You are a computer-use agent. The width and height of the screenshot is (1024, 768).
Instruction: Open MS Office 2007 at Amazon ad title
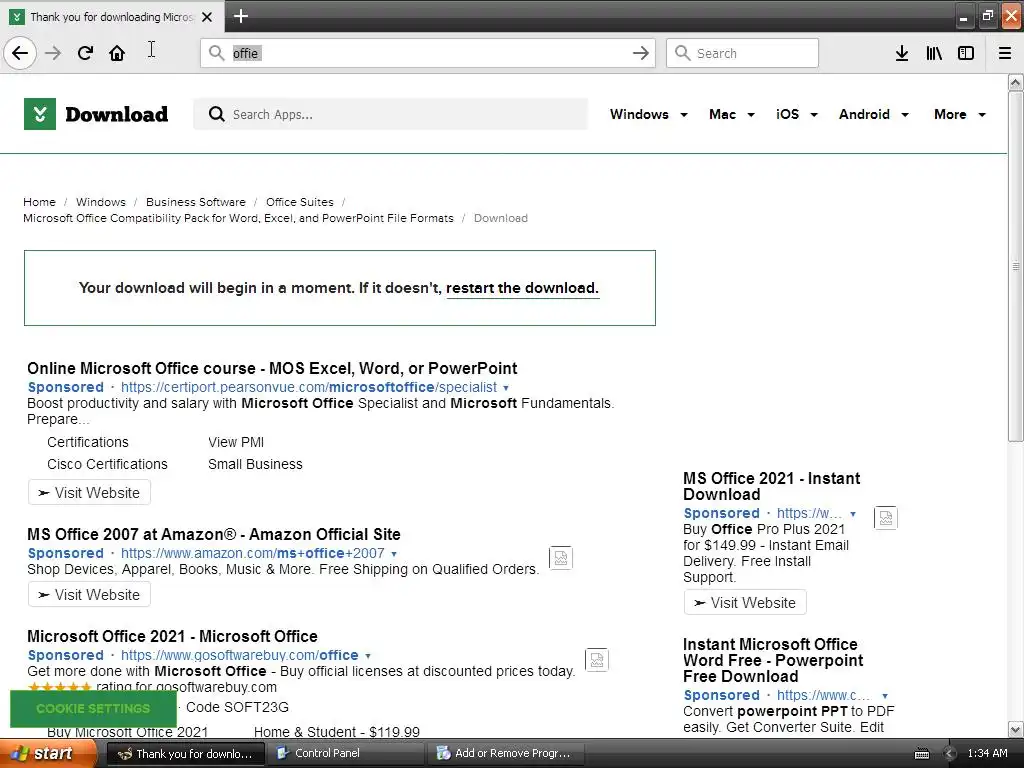click(214, 534)
